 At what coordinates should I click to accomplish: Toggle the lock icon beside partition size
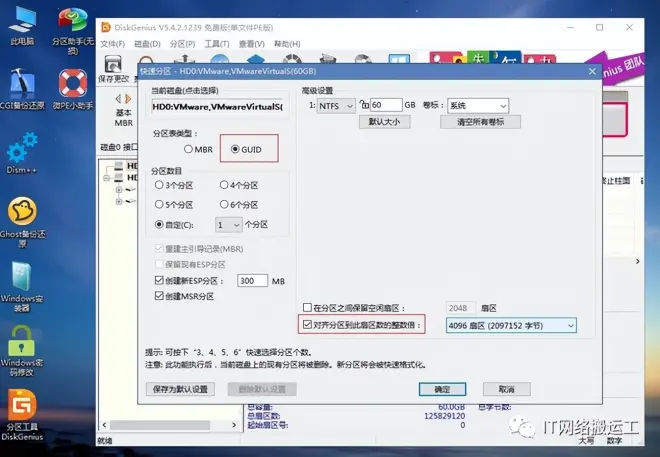click(364, 104)
